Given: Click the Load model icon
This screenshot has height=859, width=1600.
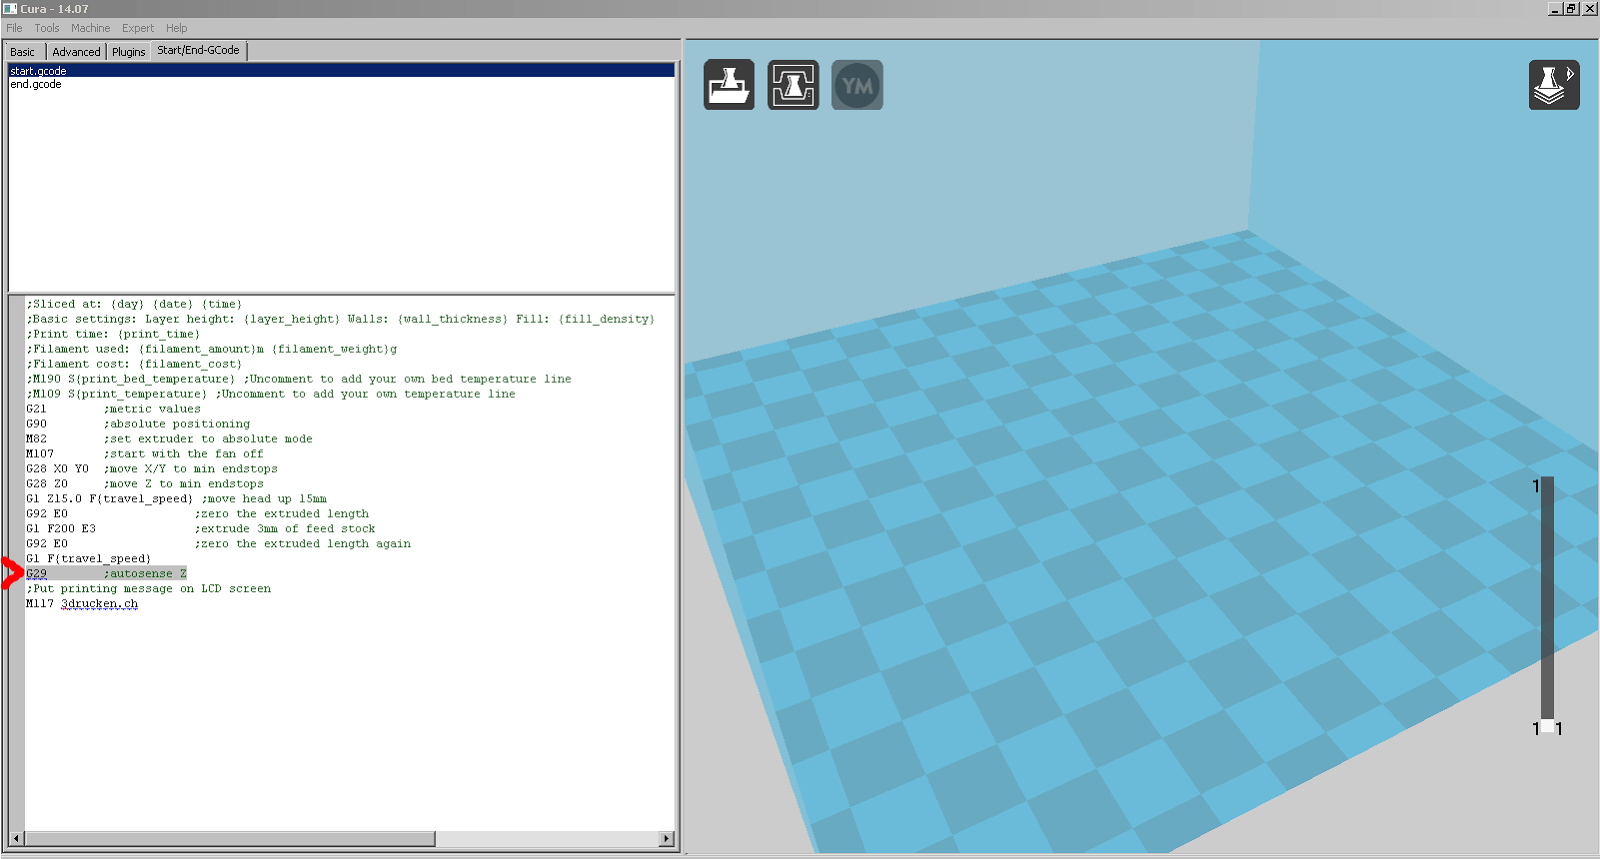Looking at the screenshot, I should click(729, 85).
